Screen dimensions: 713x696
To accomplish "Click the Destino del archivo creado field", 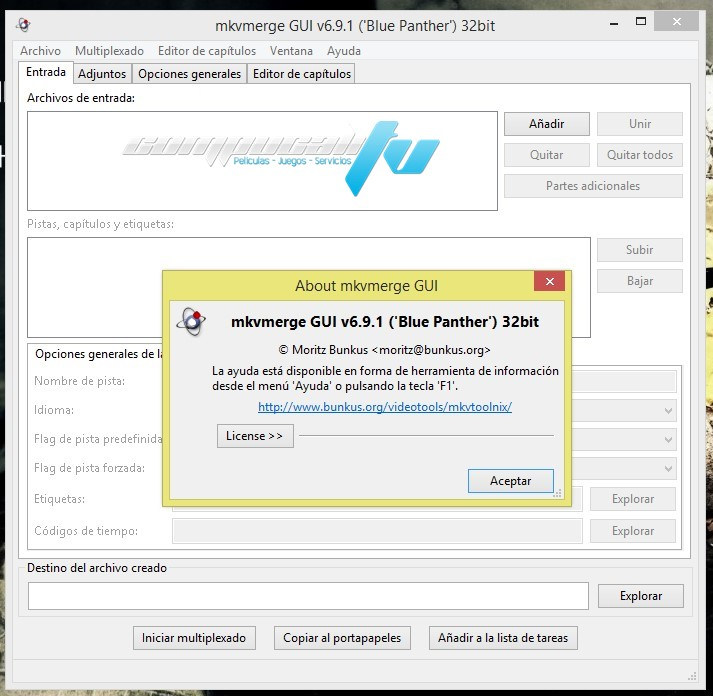I will 308,596.
